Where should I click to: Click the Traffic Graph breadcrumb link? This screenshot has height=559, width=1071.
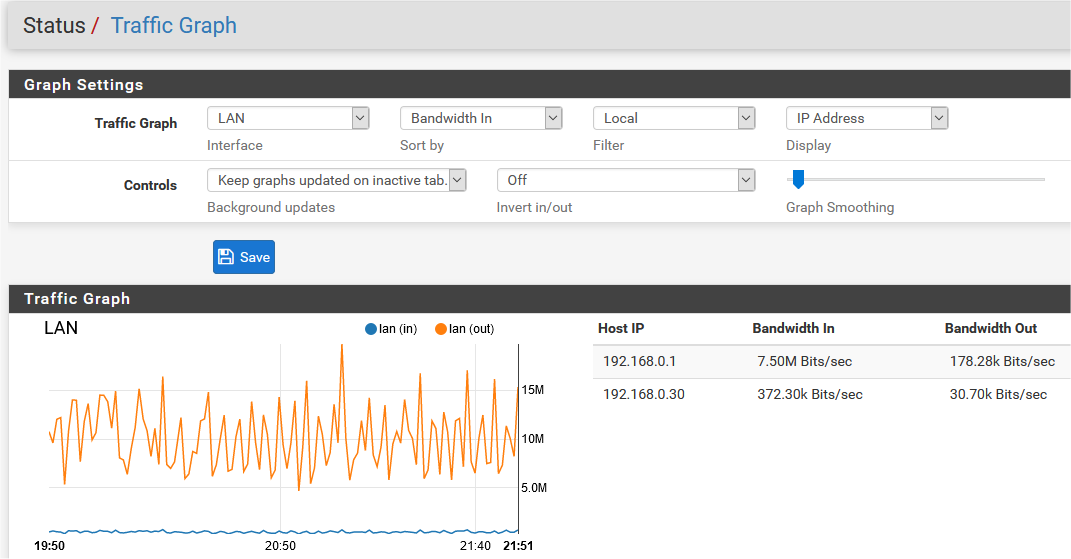pyautogui.click(x=173, y=25)
